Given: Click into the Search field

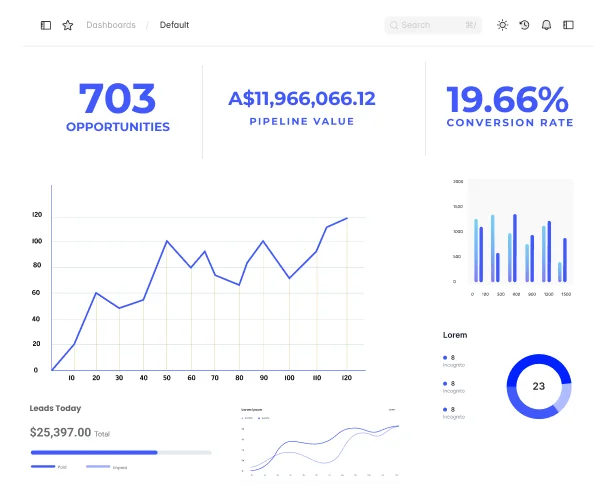Looking at the screenshot, I should point(430,25).
